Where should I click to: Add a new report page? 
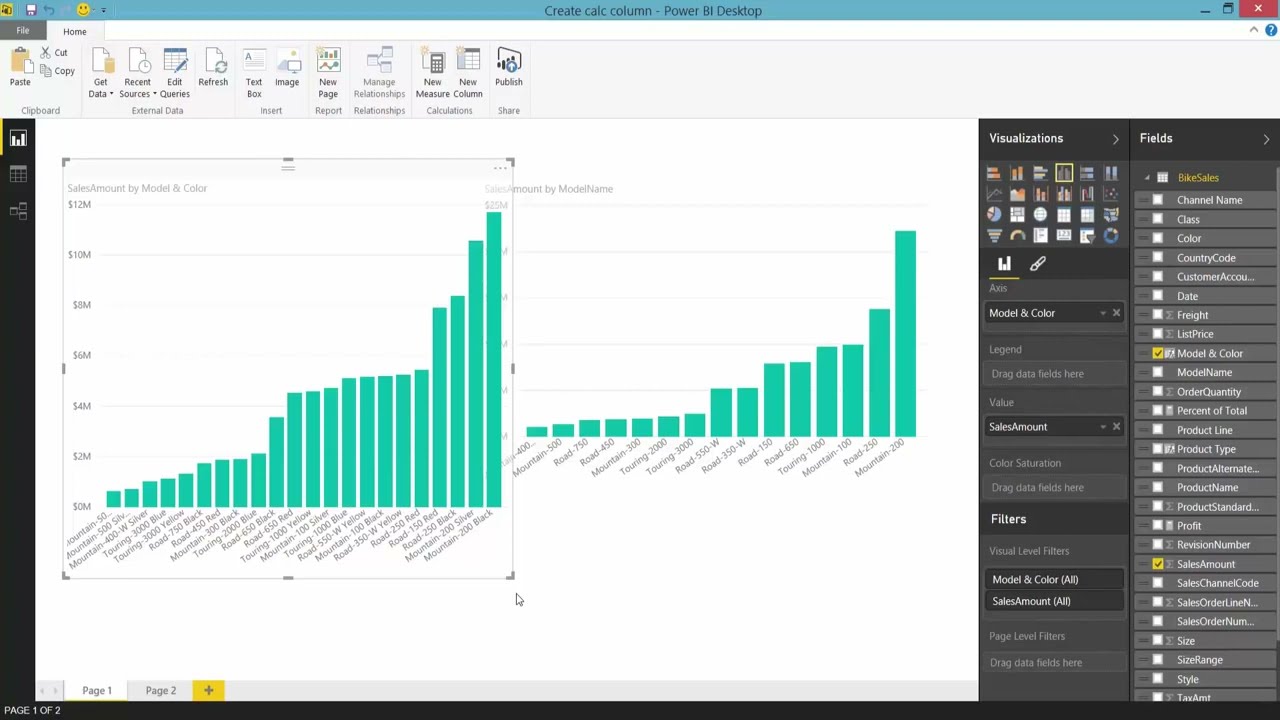(x=209, y=691)
